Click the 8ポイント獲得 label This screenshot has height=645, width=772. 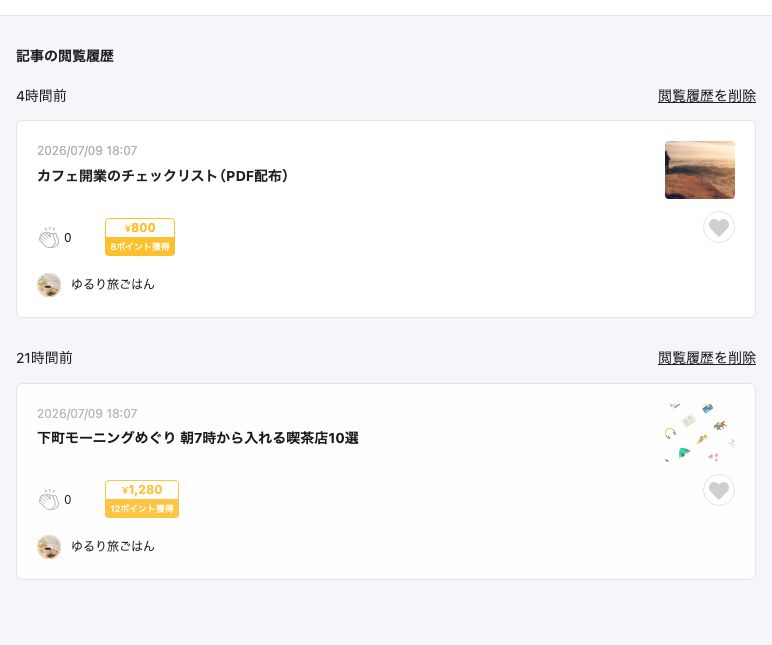coord(140,246)
